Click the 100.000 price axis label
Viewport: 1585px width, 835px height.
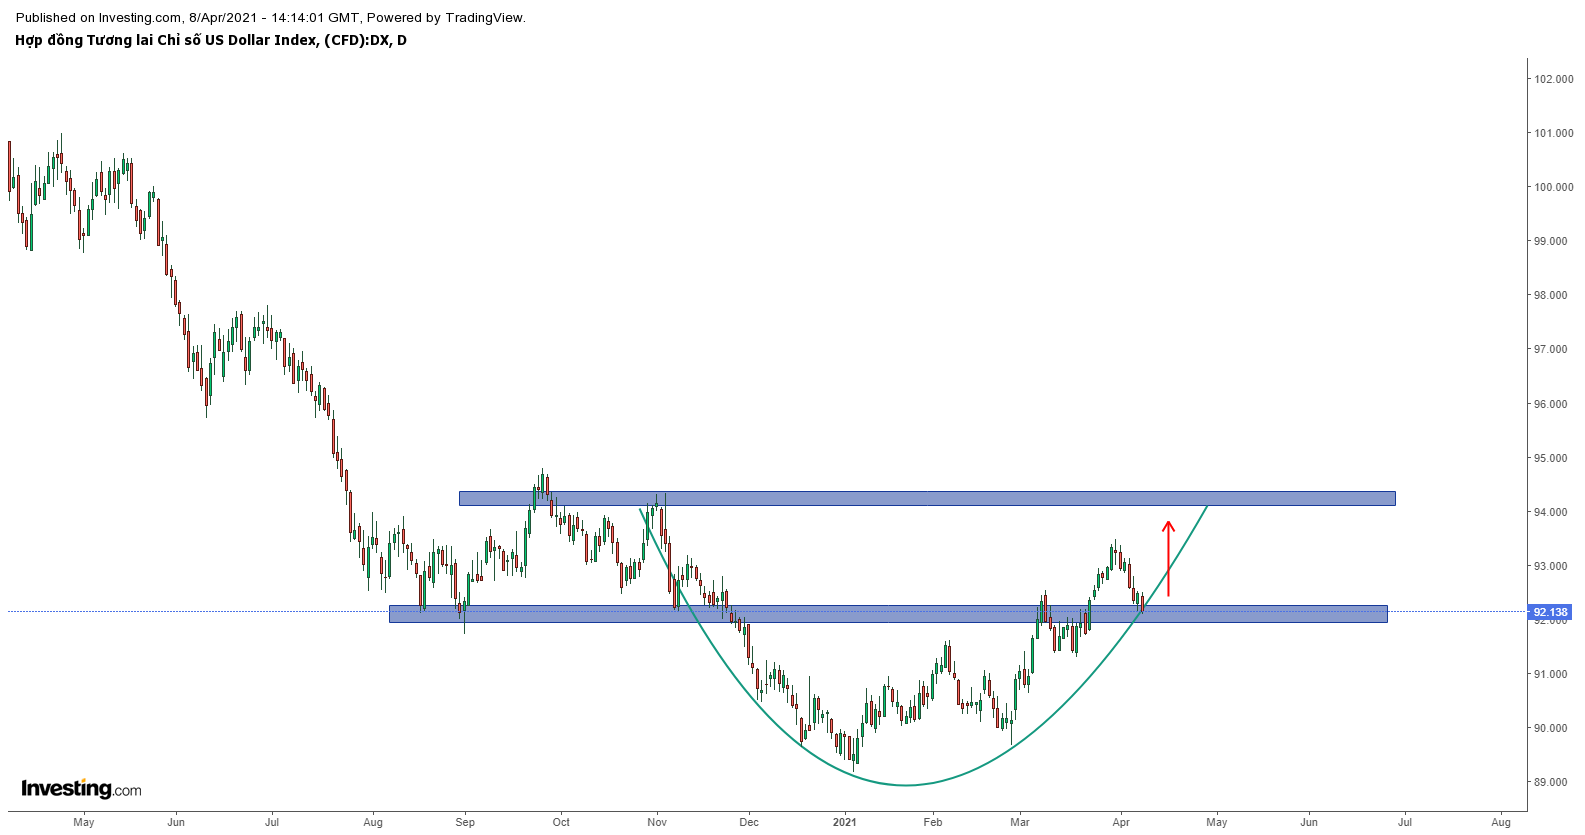click(x=1553, y=187)
